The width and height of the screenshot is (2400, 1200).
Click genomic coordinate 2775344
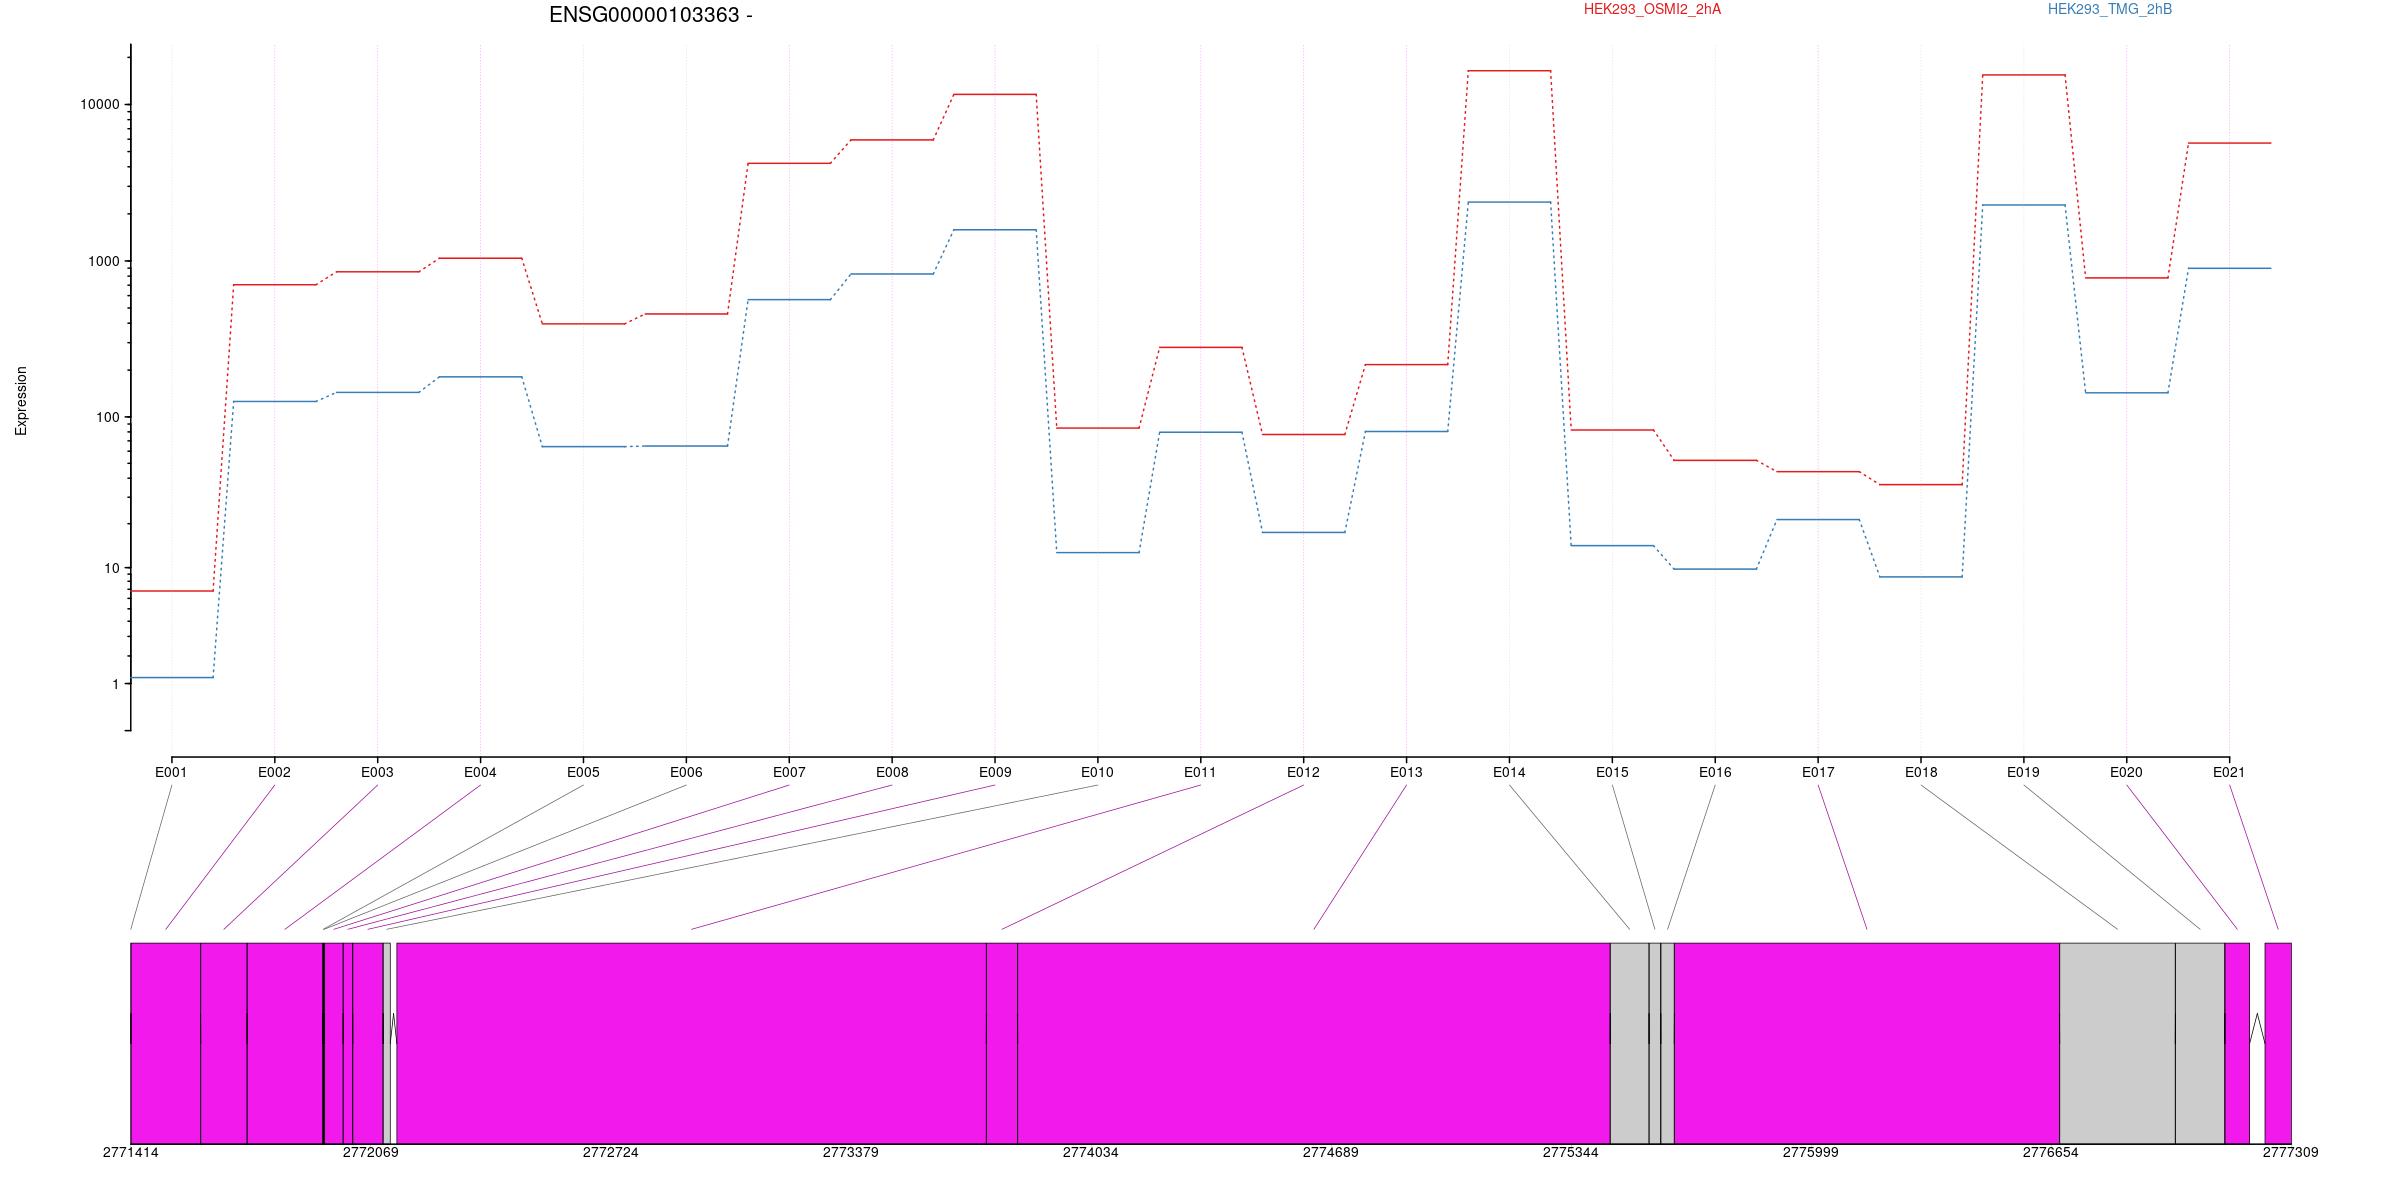(1570, 1152)
